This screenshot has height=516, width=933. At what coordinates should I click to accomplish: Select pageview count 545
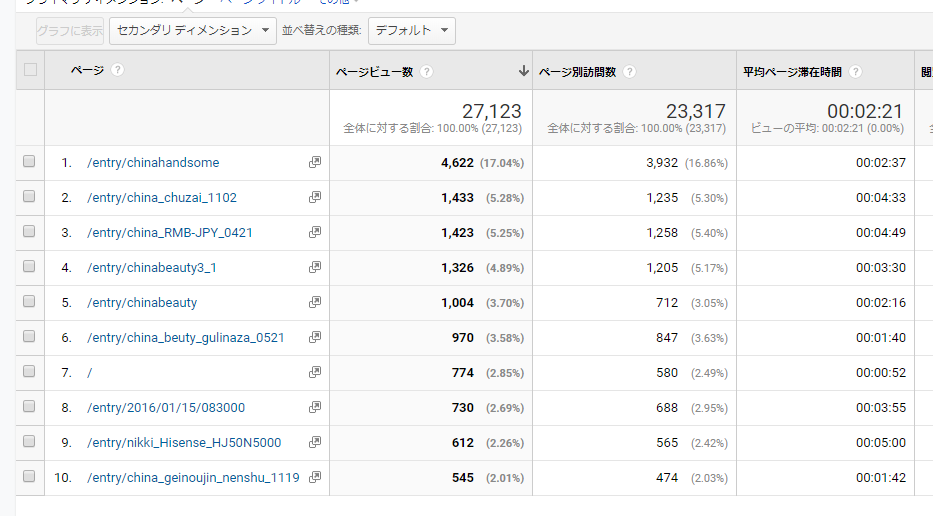pos(463,478)
